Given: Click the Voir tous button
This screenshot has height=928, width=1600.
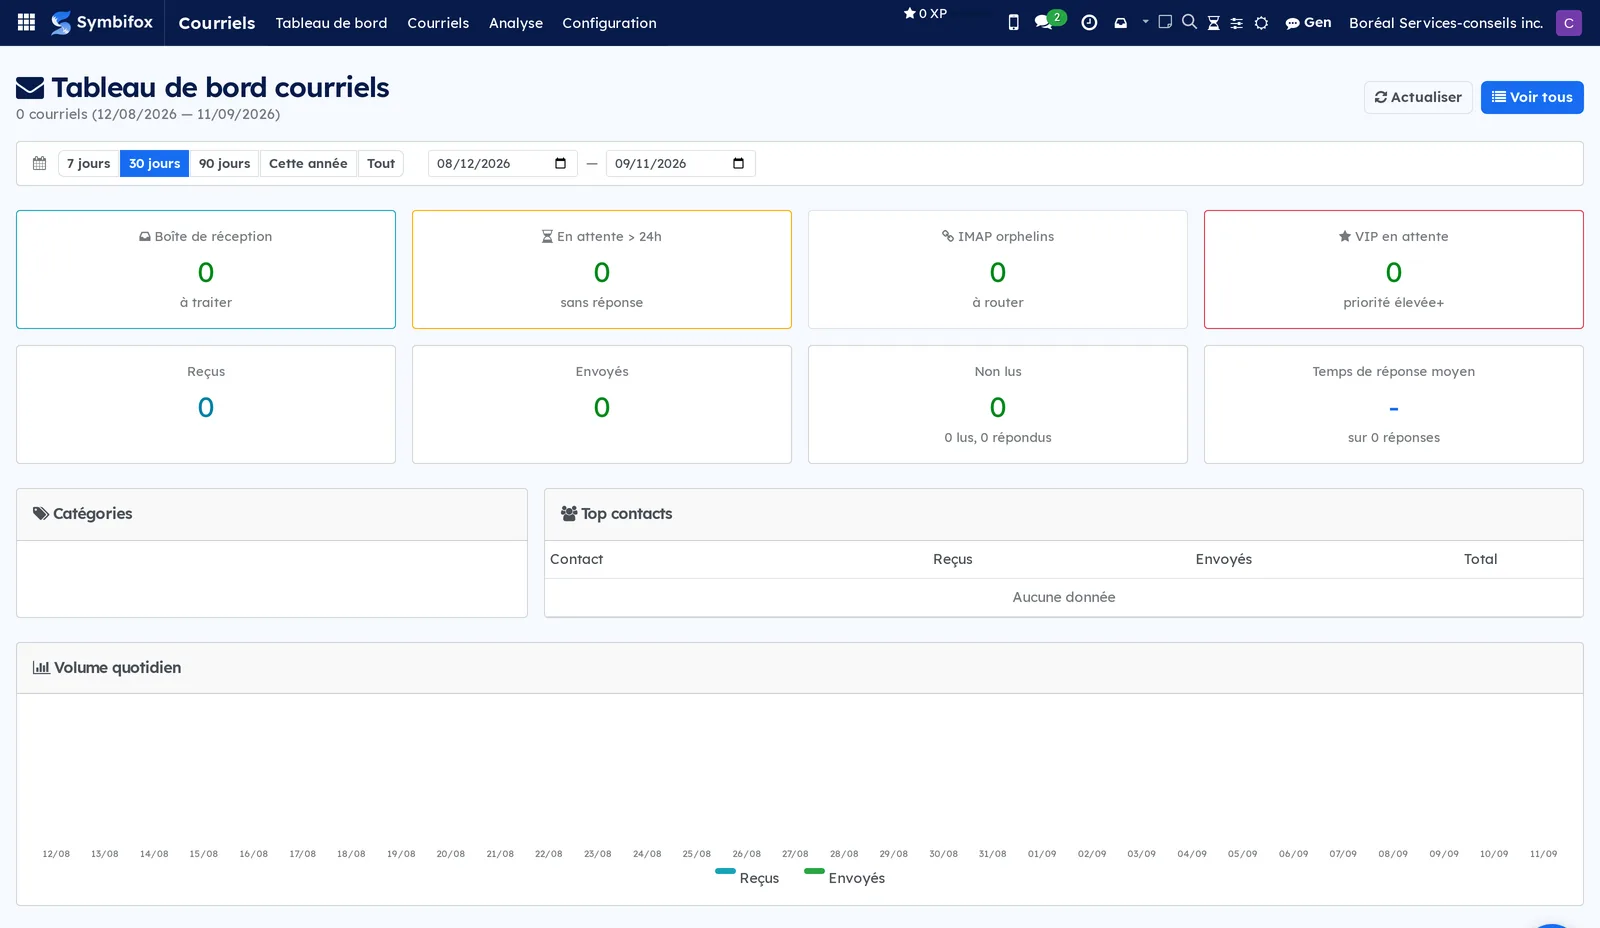Looking at the screenshot, I should point(1532,97).
